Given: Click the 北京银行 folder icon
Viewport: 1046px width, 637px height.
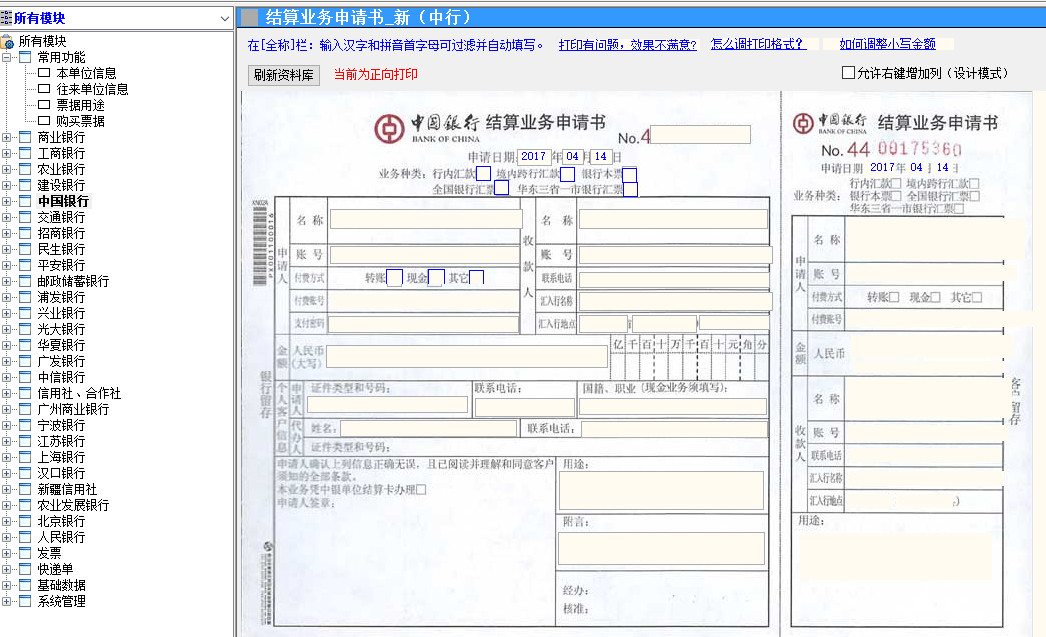Looking at the screenshot, I should pyautogui.click(x=25, y=522).
